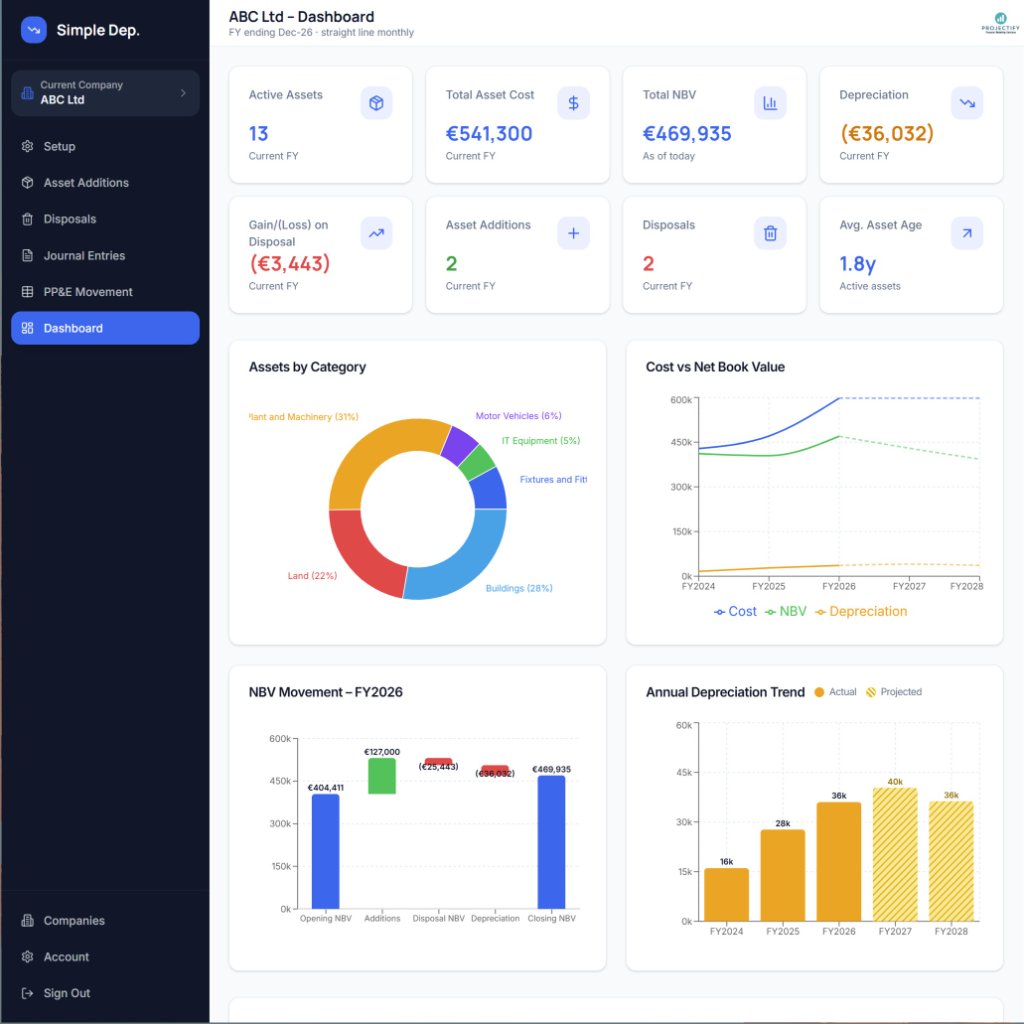Click the Active Assets cube icon
Screen dimensions: 1024x1024
coord(376,103)
